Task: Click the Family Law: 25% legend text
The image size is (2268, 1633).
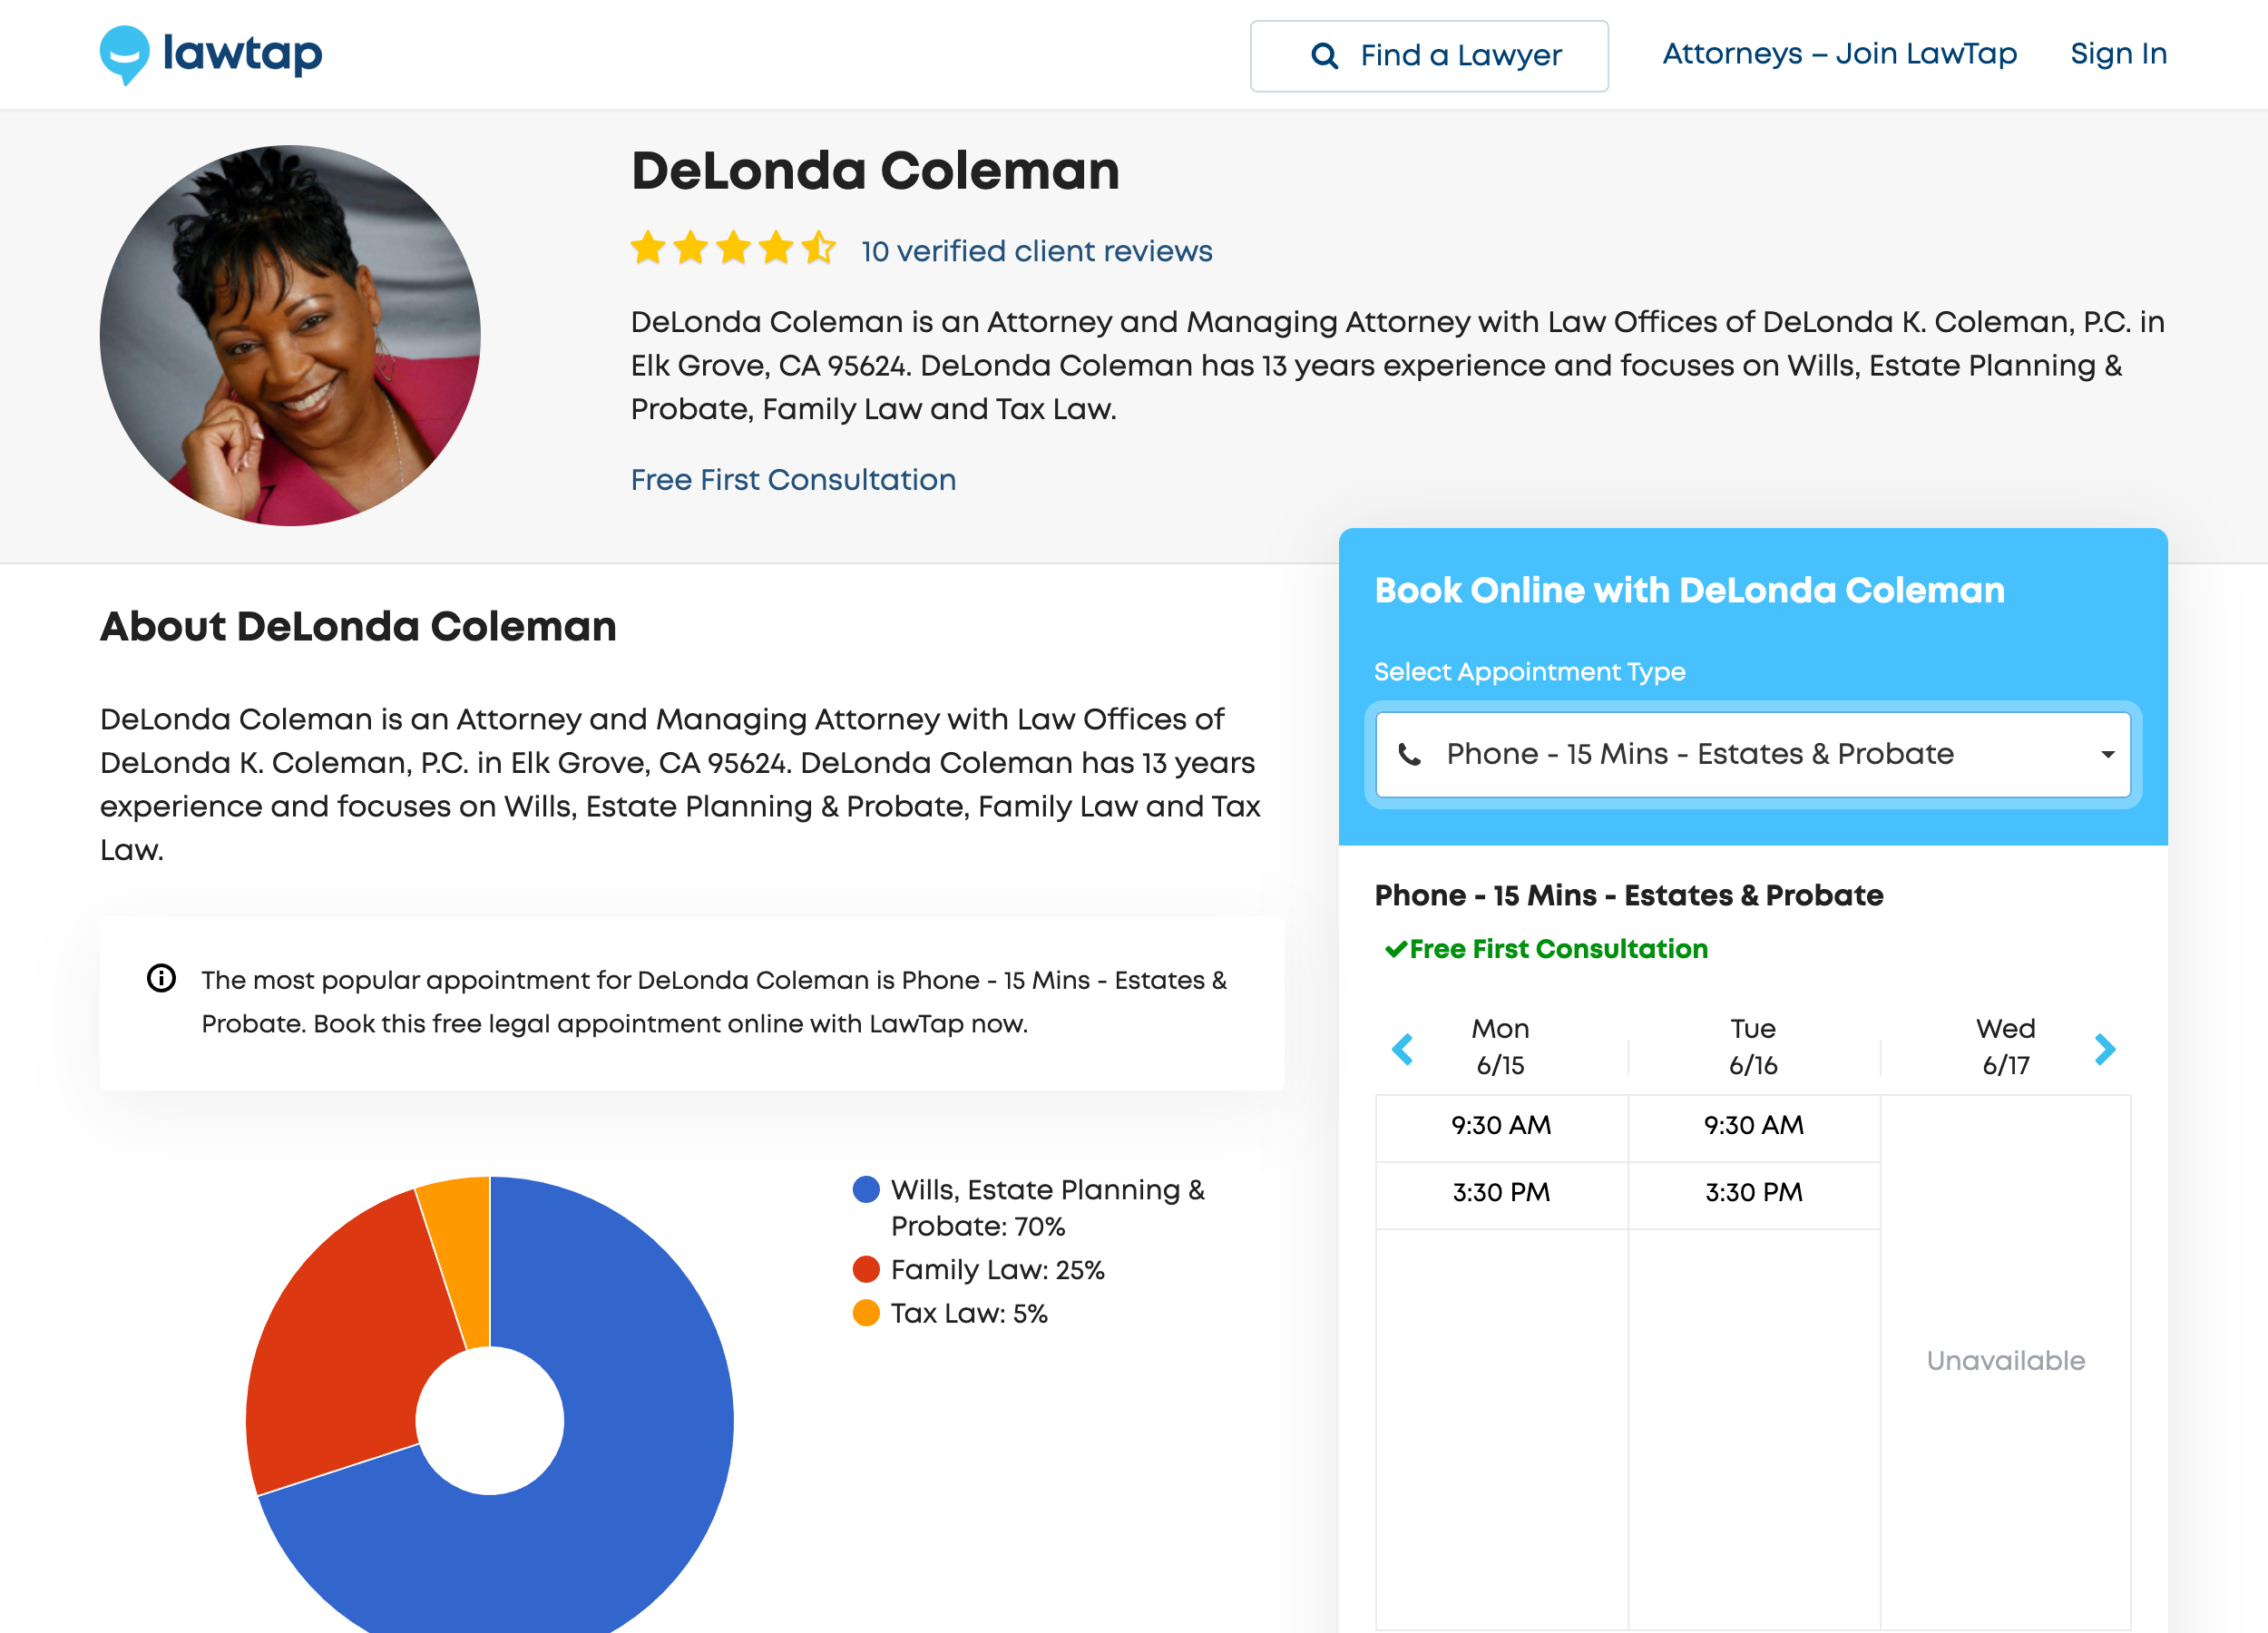Action: click(x=997, y=1271)
